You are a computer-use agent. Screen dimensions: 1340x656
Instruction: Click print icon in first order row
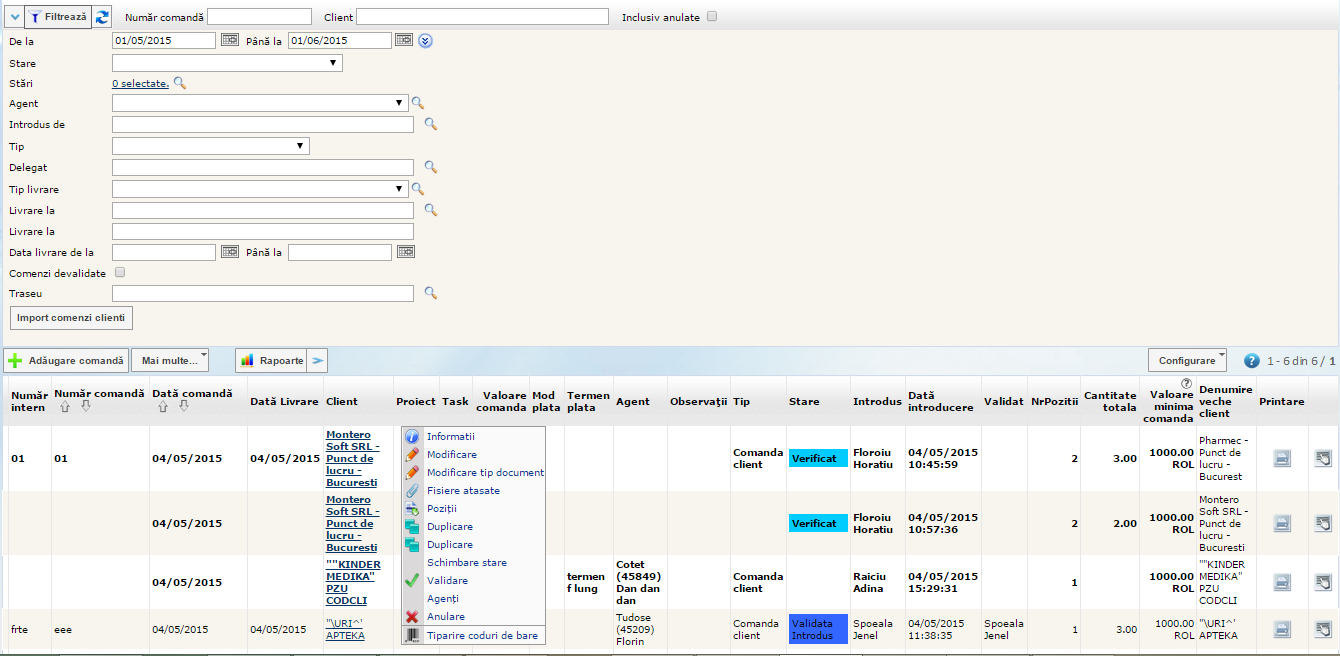[x=1282, y=459]
